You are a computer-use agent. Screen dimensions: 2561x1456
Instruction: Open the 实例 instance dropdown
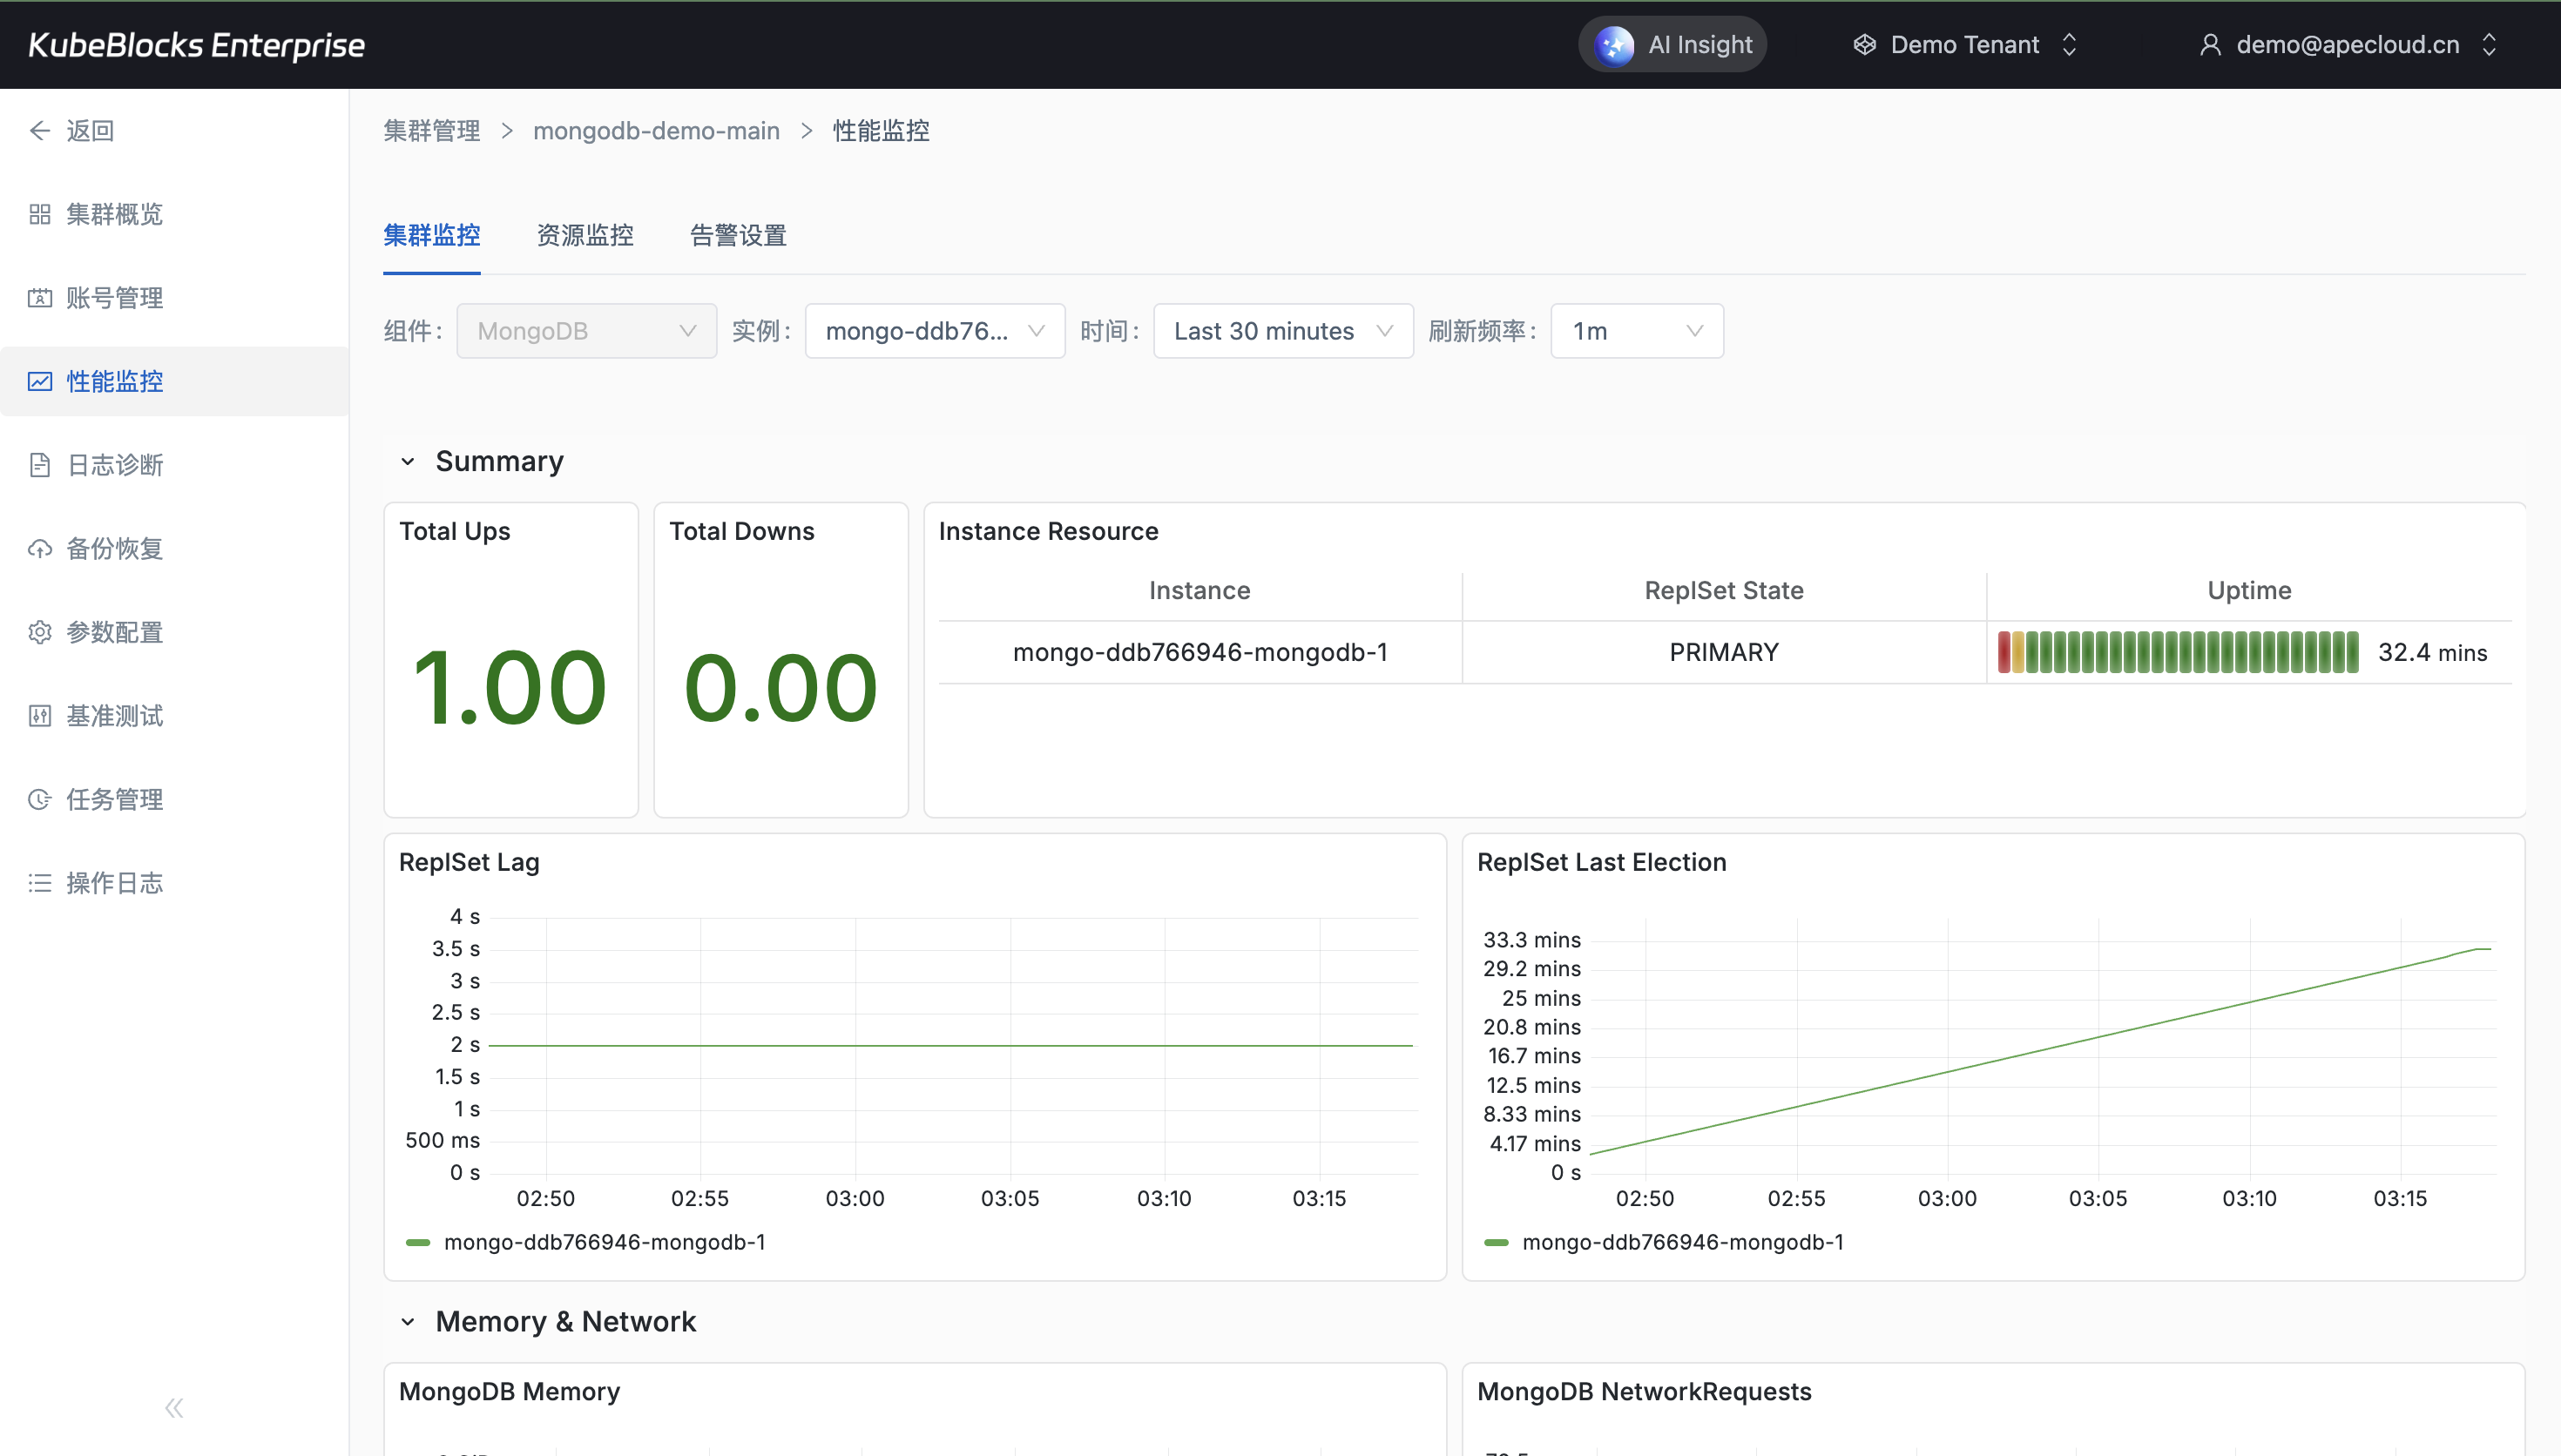pyautogui.click(x=934, y=331)
